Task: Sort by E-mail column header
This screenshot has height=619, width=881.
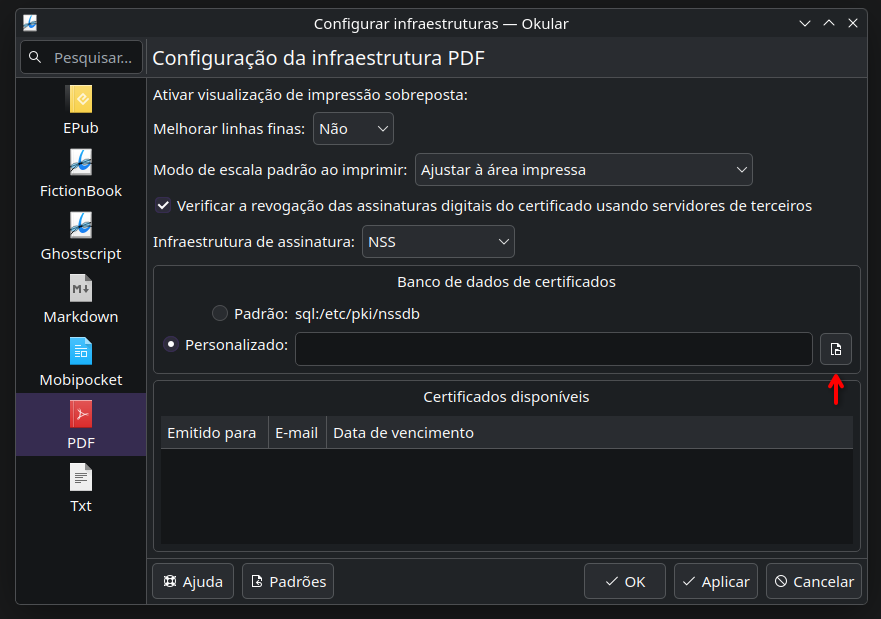Action: [x=297, y=433]
